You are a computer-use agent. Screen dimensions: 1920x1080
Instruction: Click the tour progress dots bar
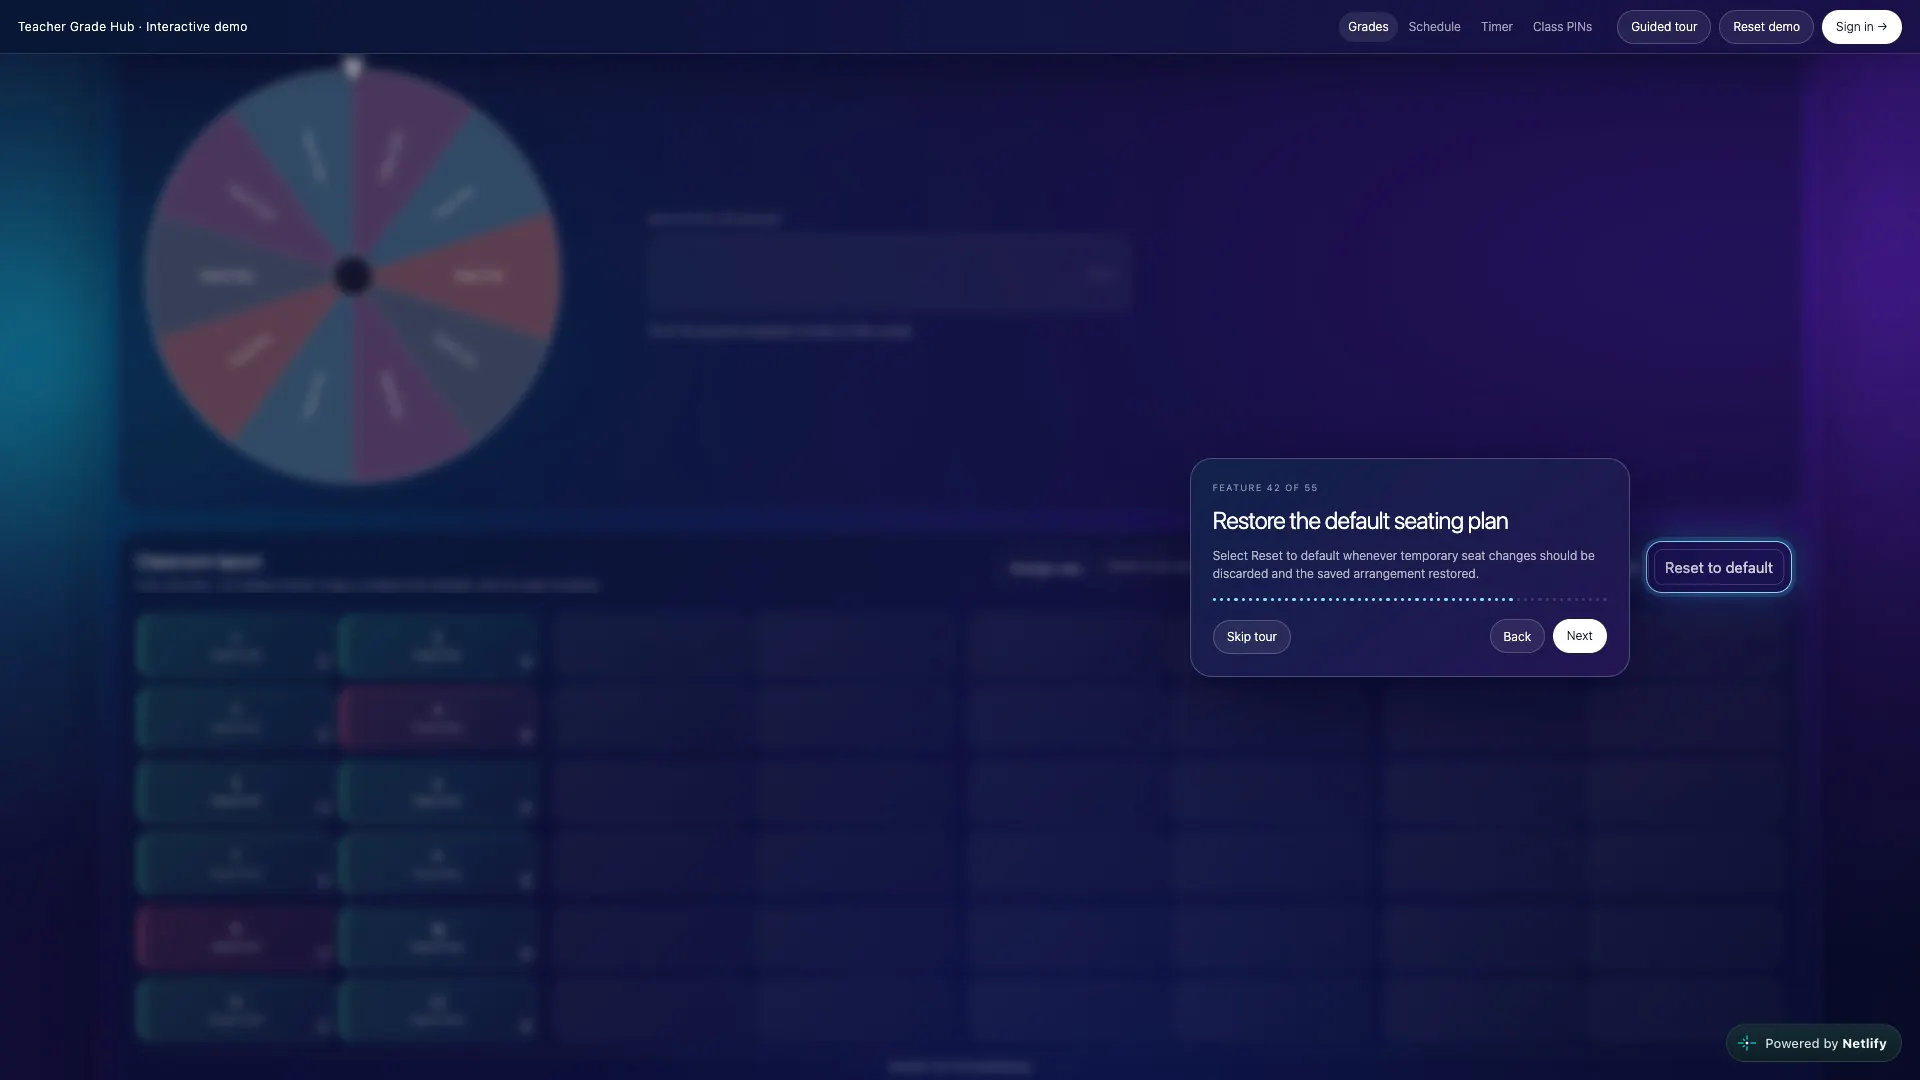click(x=1409, y=599)
